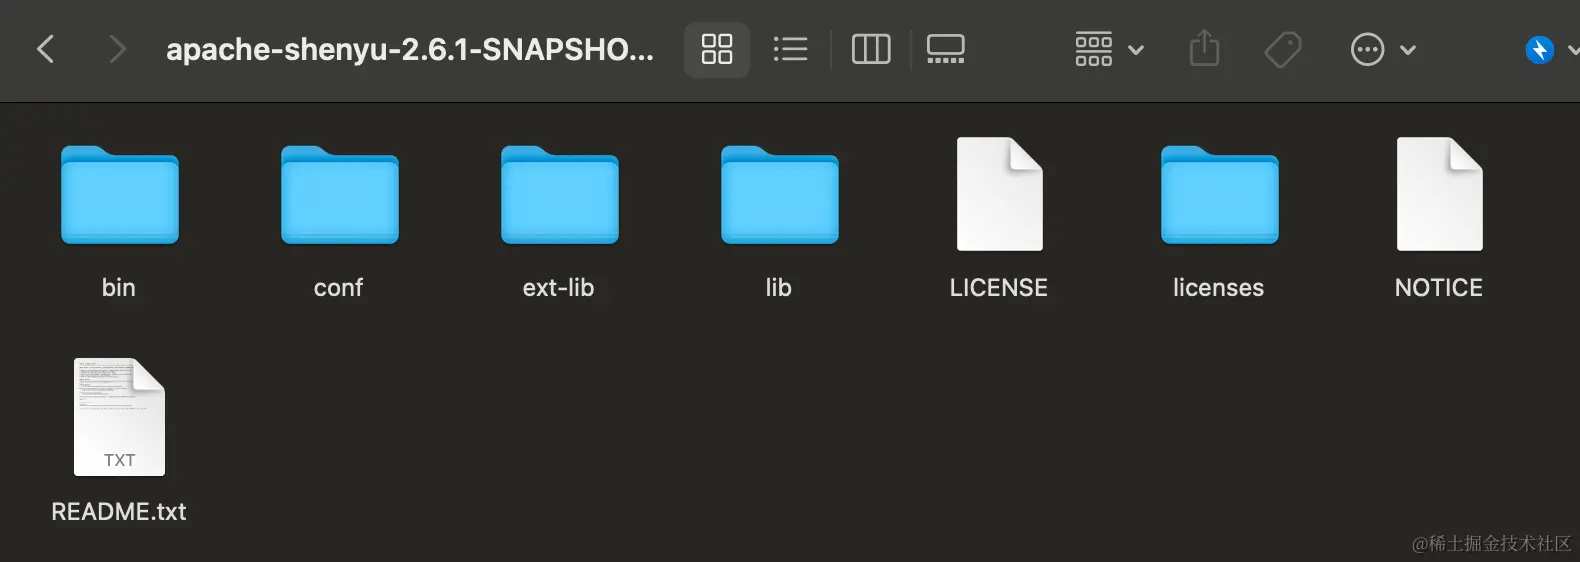Viewport: 1580px width, 562px height.
Task: Select the README.txt file thumbnail
Action: [x=119, y=417]
